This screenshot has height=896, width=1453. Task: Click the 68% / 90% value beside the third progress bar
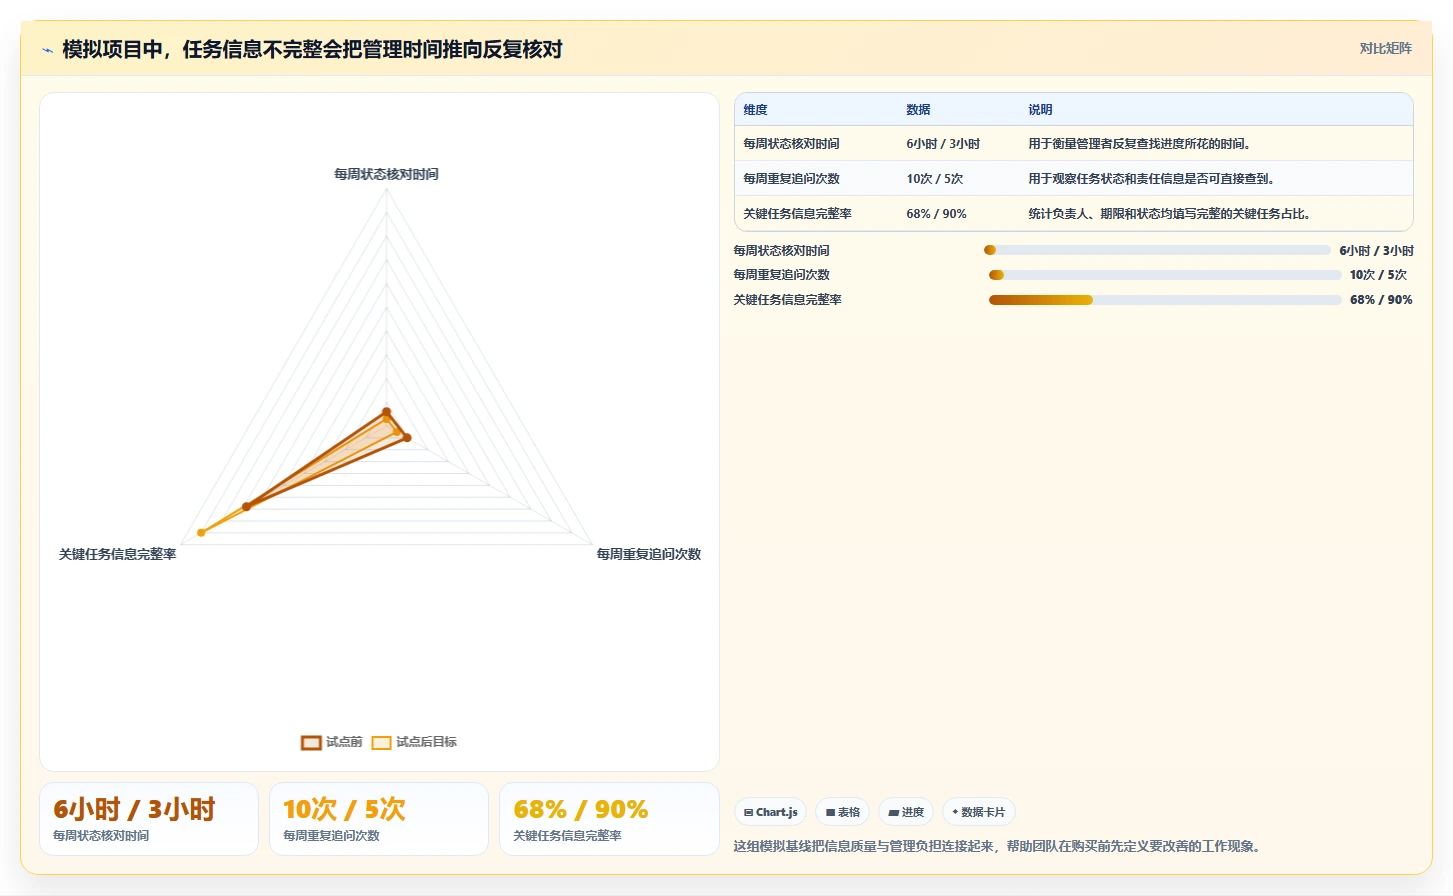[x=1381, y=300]
